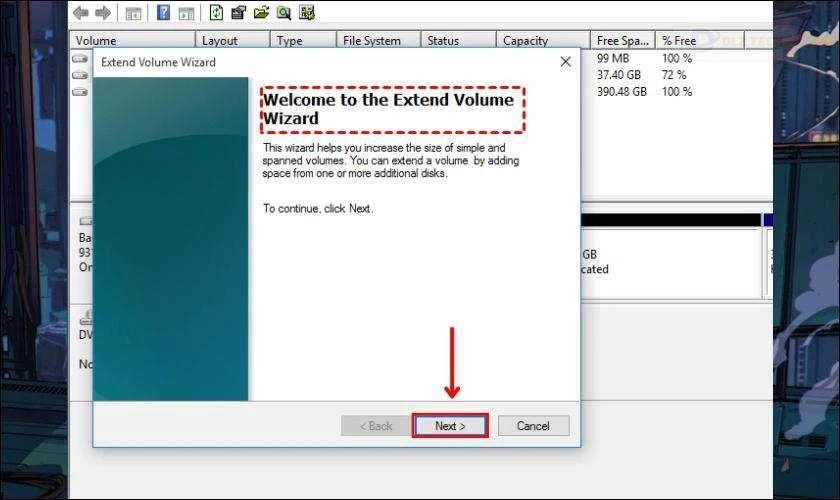This screenshot has height=500, width=840.
Task: Open the disk Properties toolbar icon
Action: 238,12
